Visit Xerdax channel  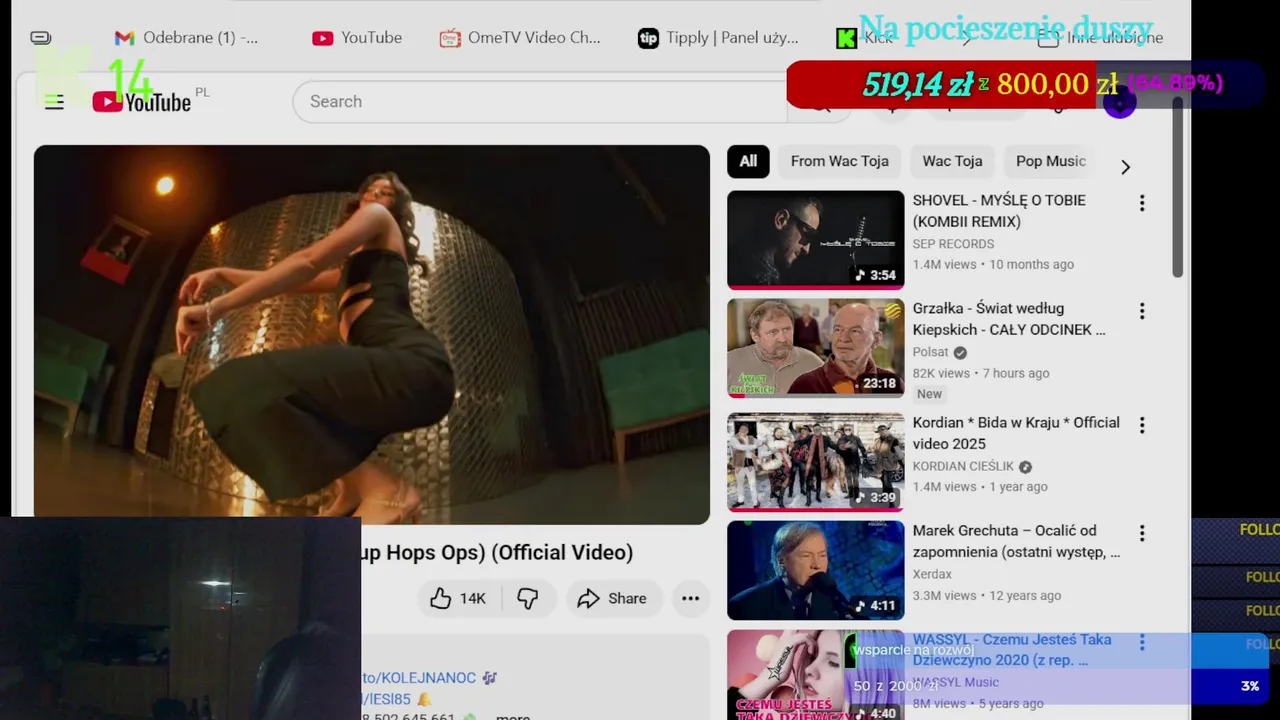[x=932, y=574]
